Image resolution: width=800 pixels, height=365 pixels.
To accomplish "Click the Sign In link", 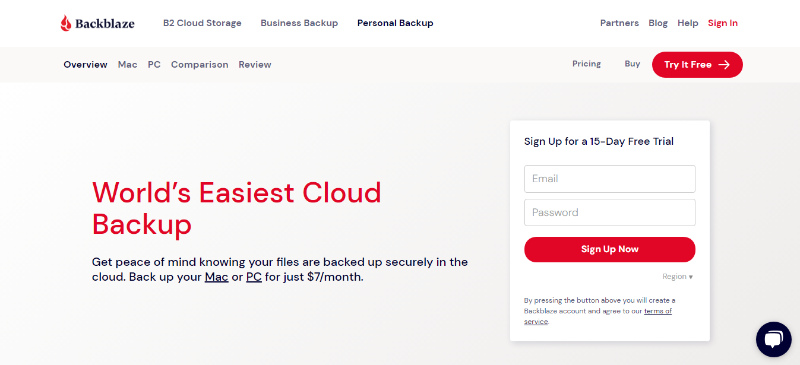I will (722, 23).
